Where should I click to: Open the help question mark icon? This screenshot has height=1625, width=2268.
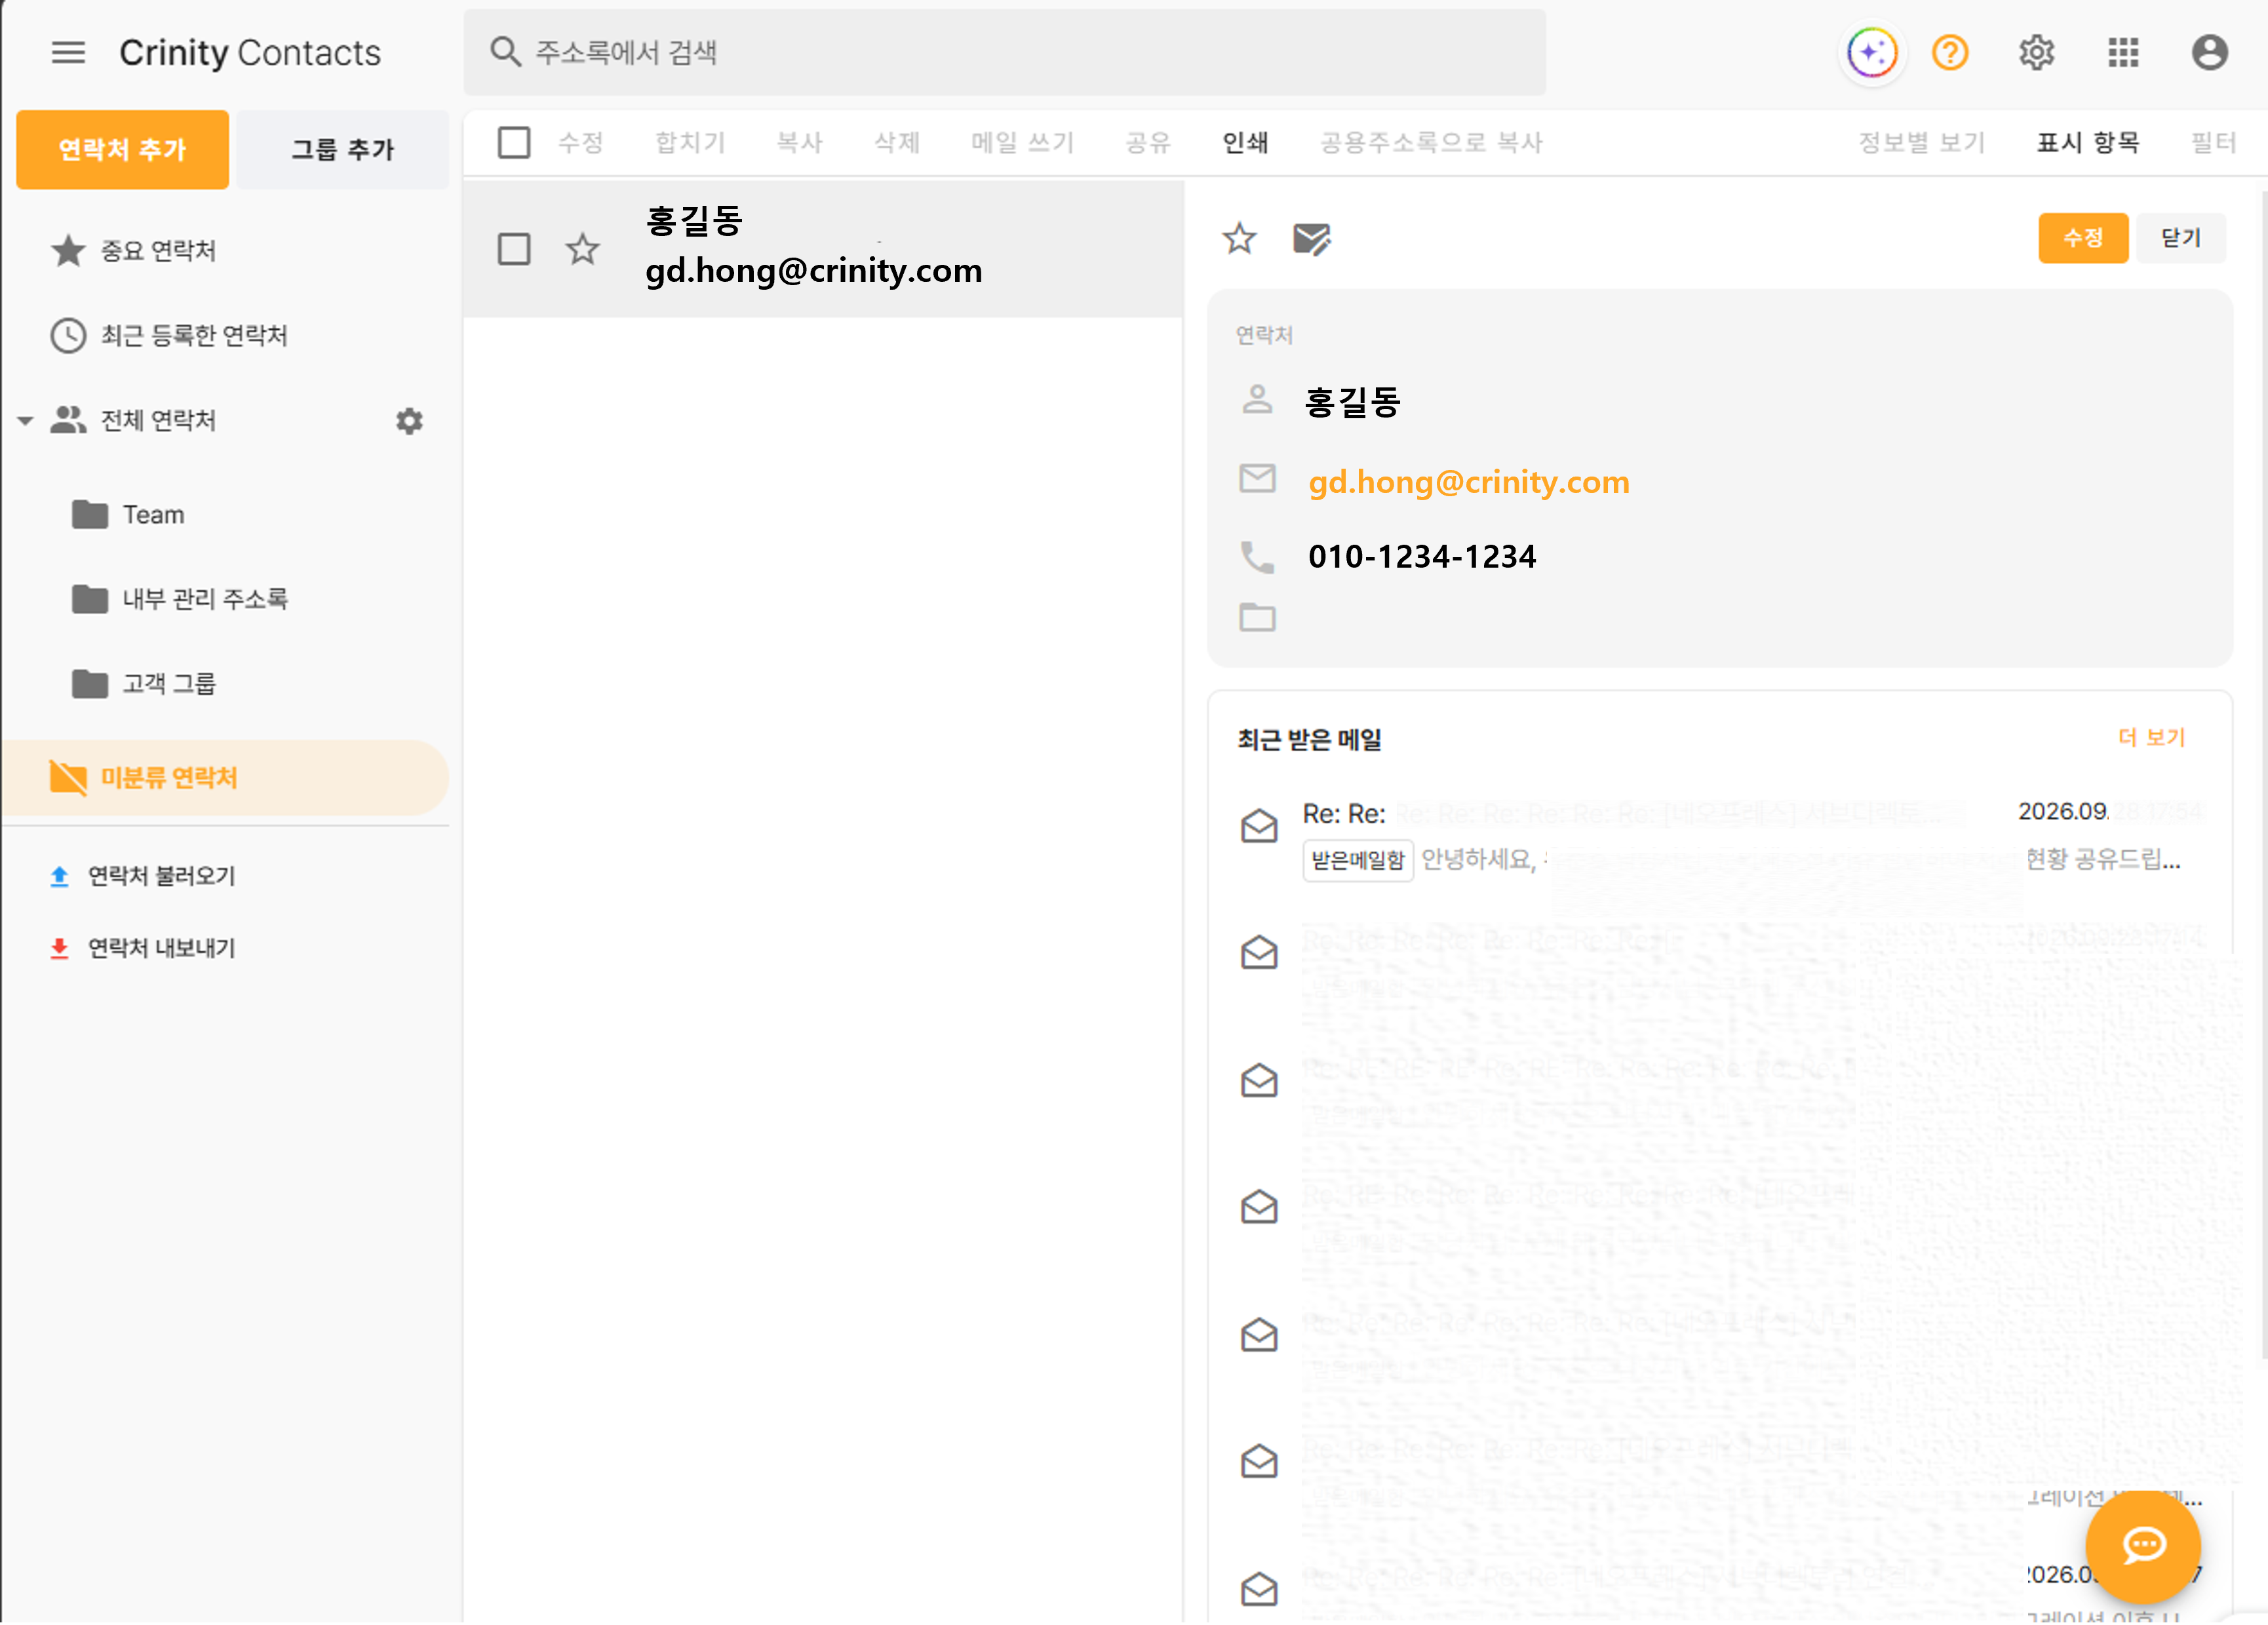pyautogui.click(x=1950, y=52)
